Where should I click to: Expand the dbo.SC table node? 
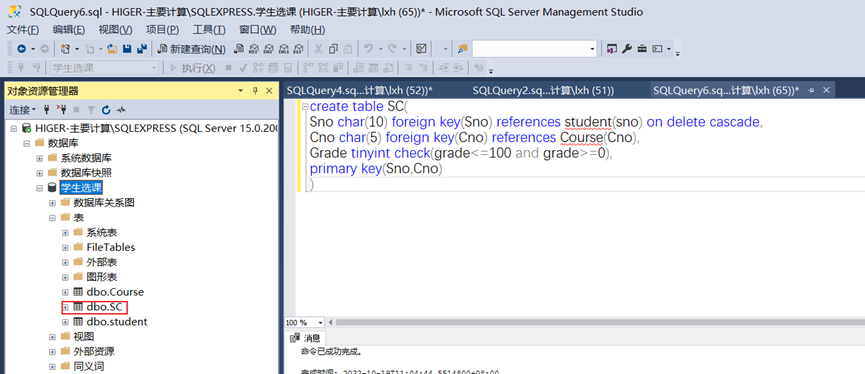click(66, 307)
